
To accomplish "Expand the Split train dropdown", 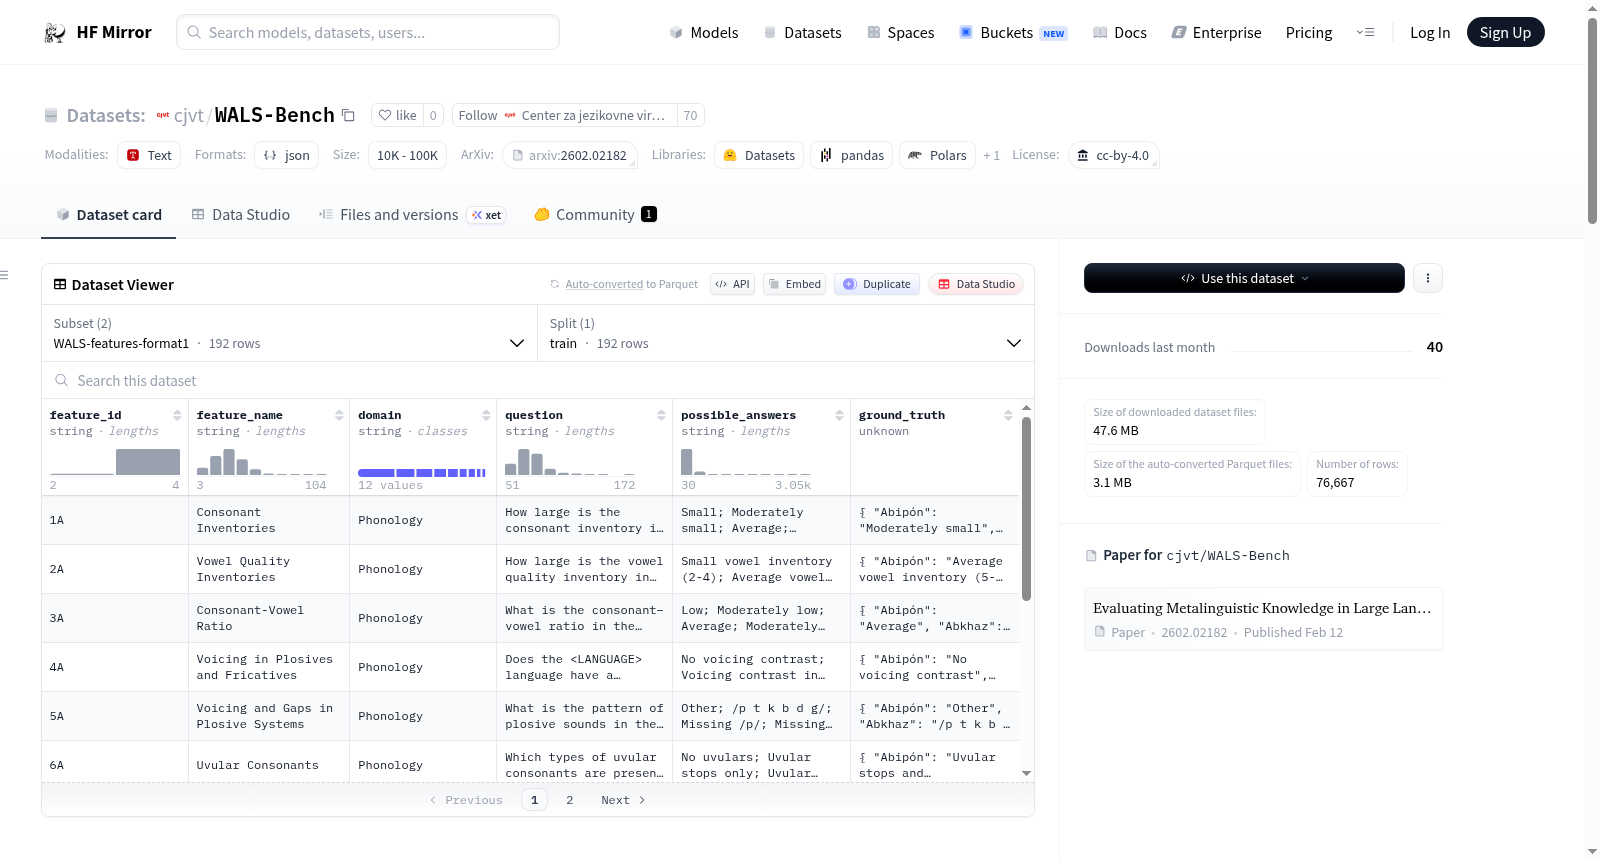I will coord(785,333).
